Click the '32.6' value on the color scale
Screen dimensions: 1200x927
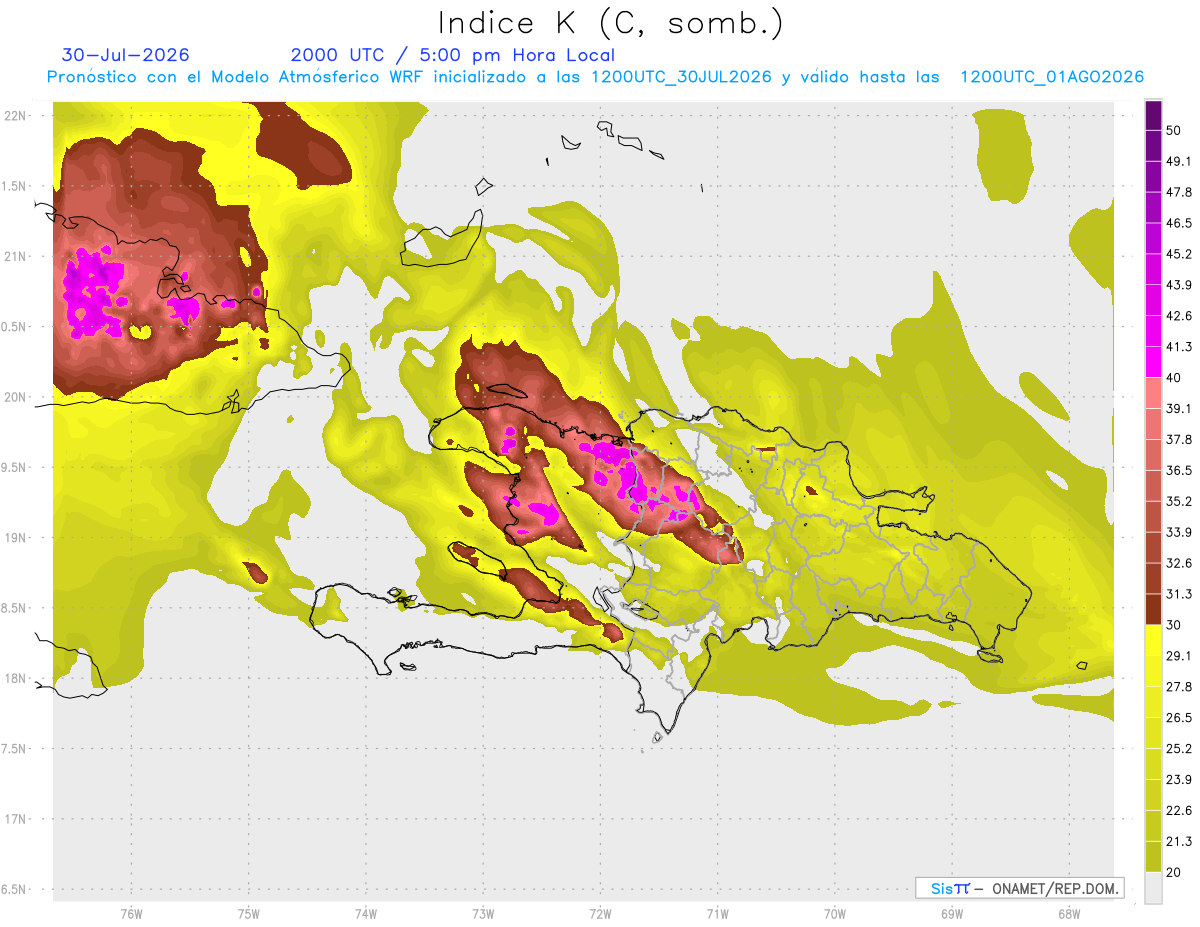click(x=1178, y=563)
